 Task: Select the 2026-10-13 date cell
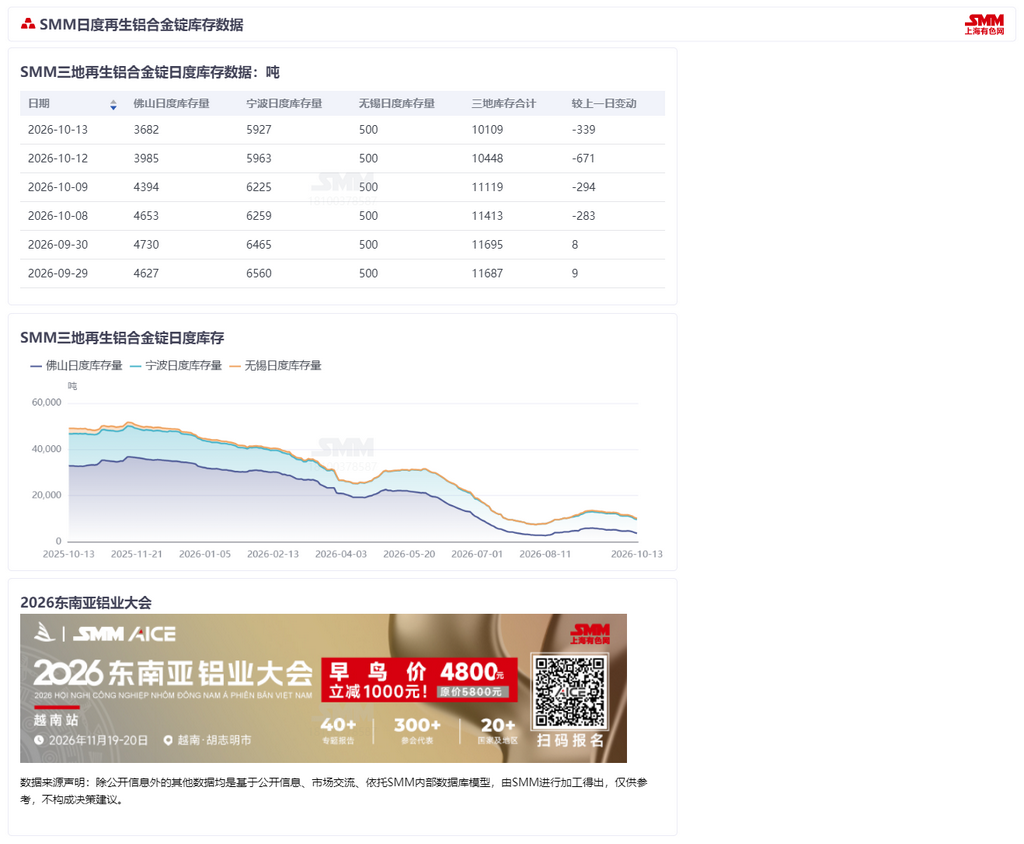click(x=57, y=129)
